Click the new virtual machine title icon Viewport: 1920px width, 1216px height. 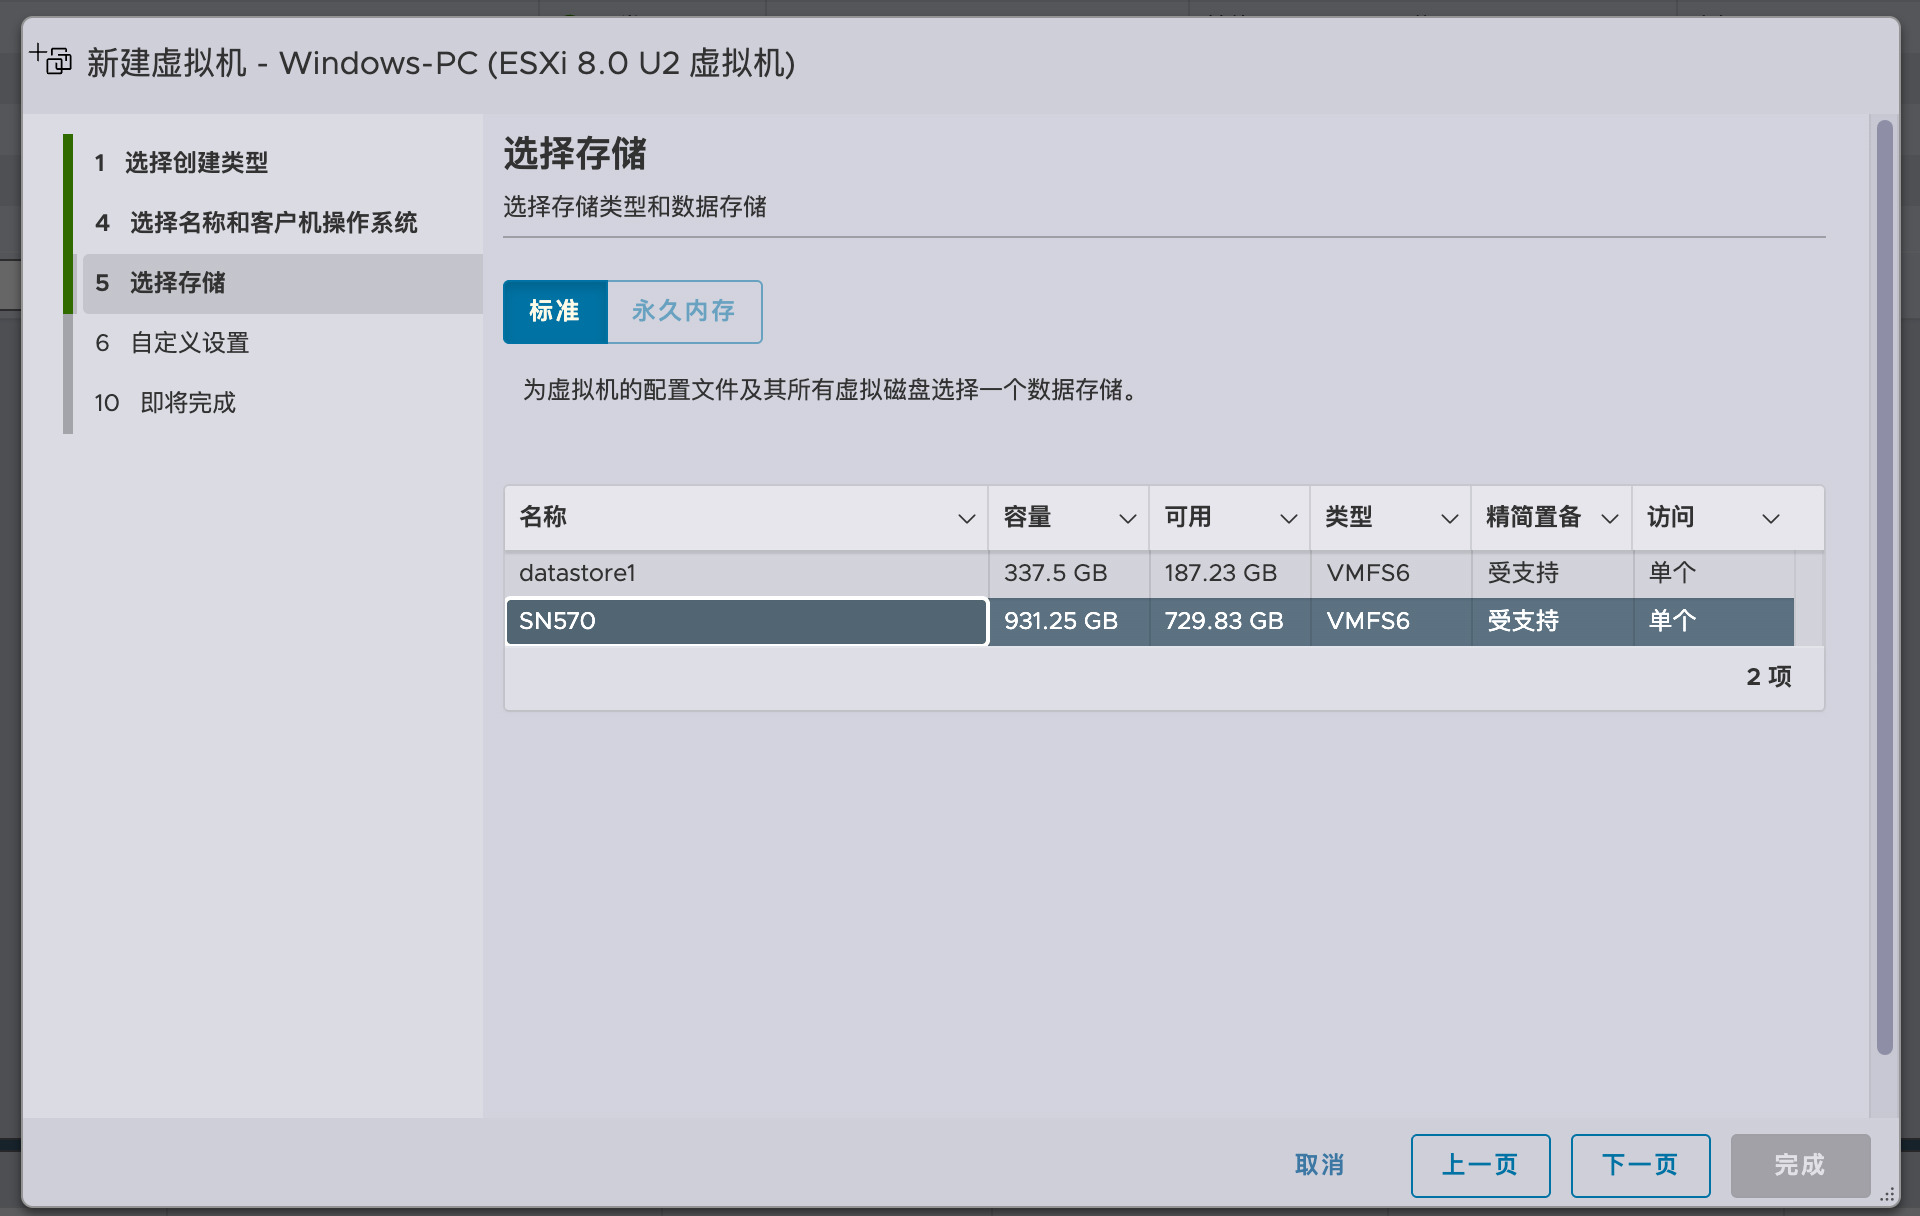[51, 60]
